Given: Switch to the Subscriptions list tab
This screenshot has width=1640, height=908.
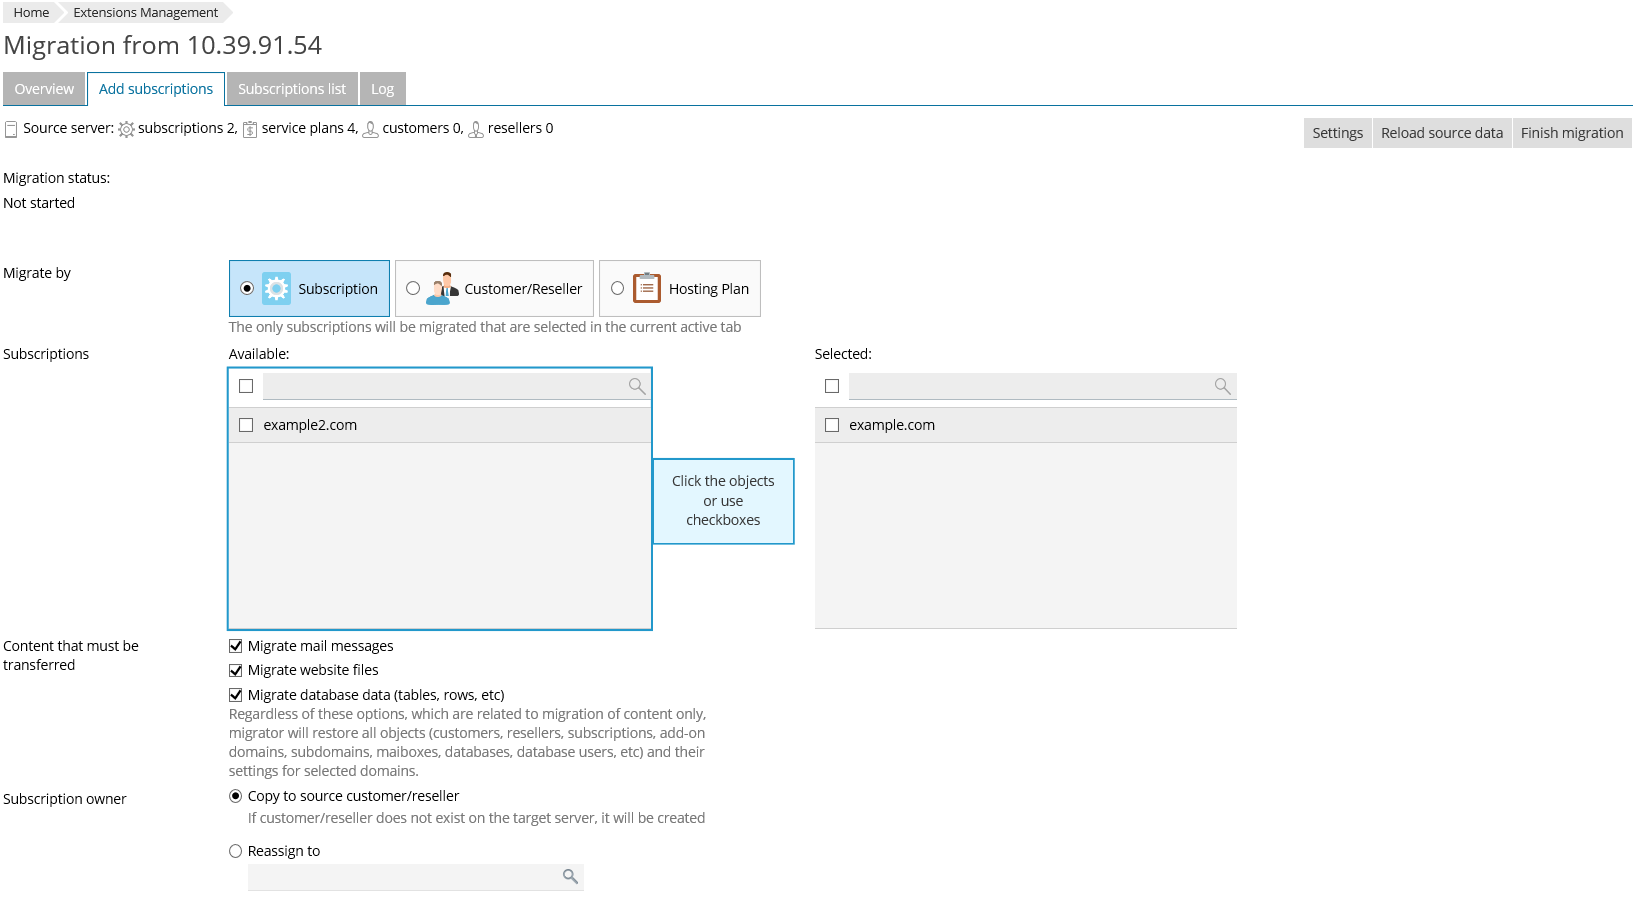Looking at the screenshot, I should point(292,89).
